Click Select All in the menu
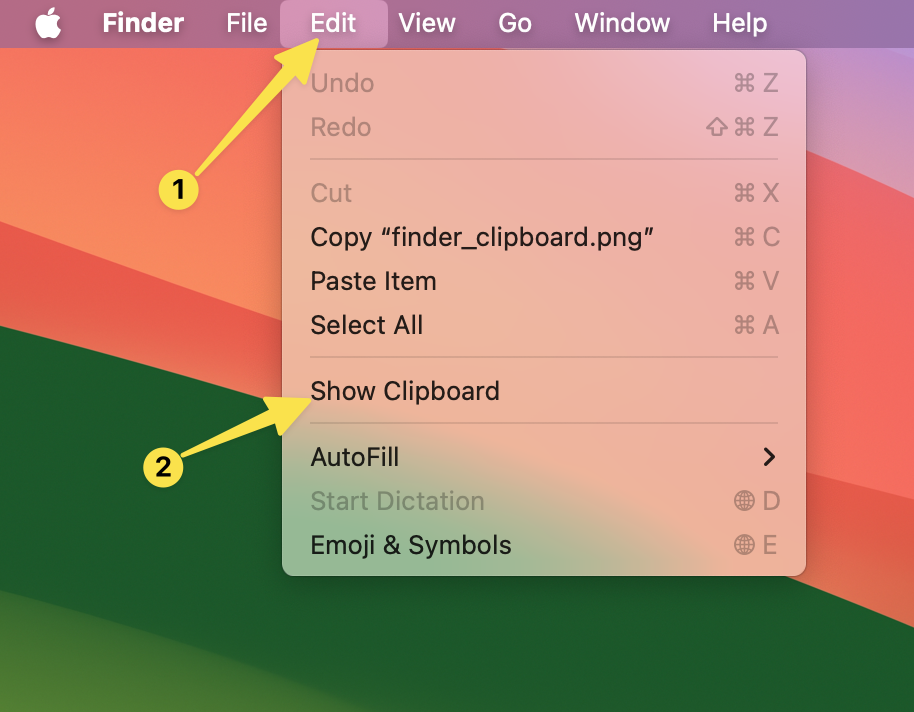914x712 pixels. [x=366, y=325]
